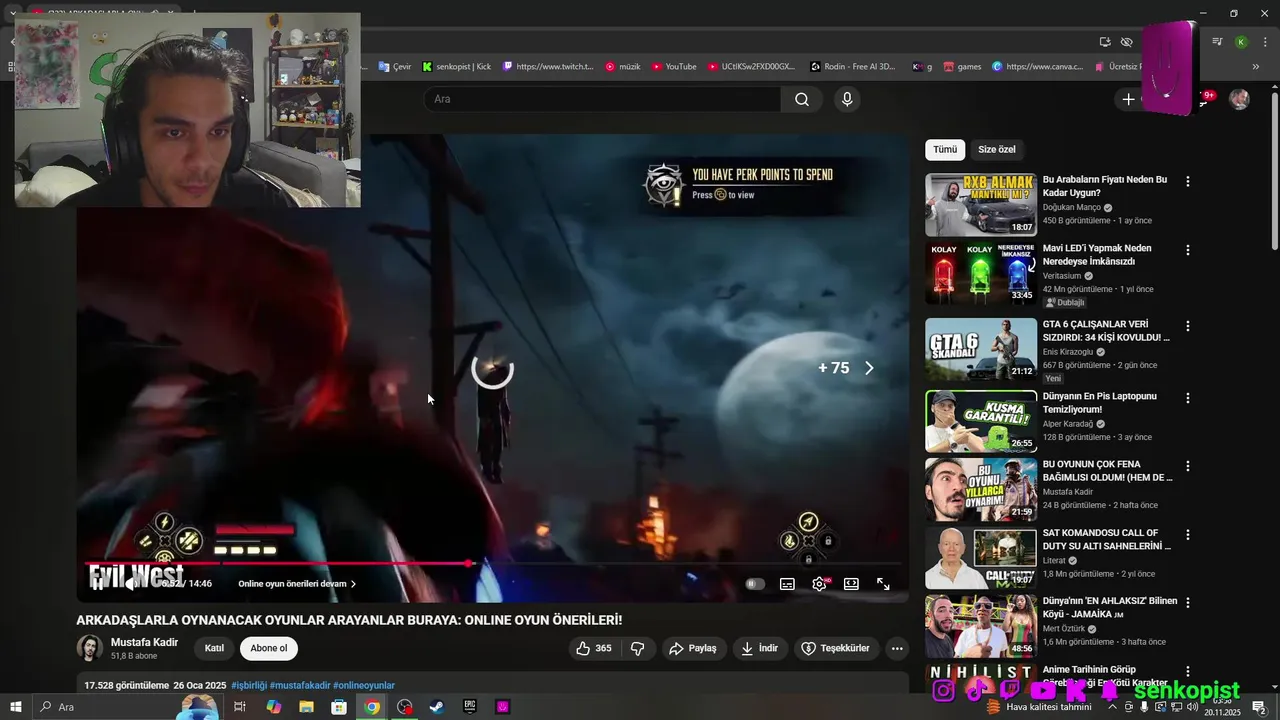This screenshot has height=720, width=1280.
Task: Download the video with the İndir button
Action: [759, 648]
